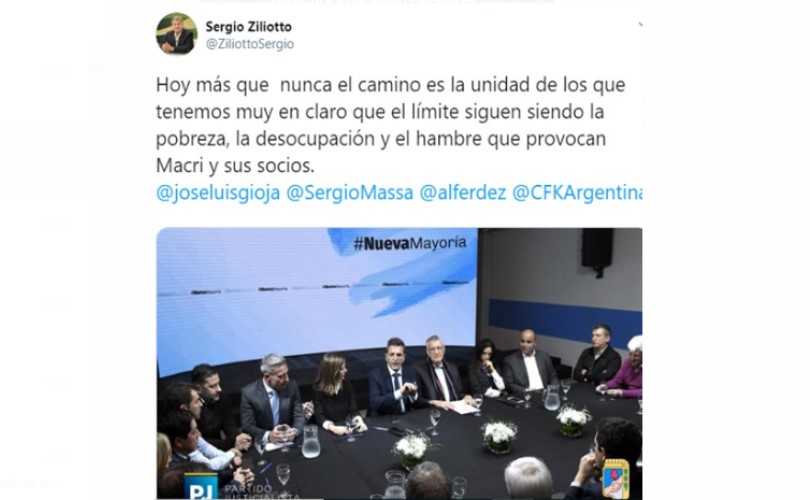
Task: Follow the @alferdez mention link
Action: pyautogui.click(x=463, y=193)
